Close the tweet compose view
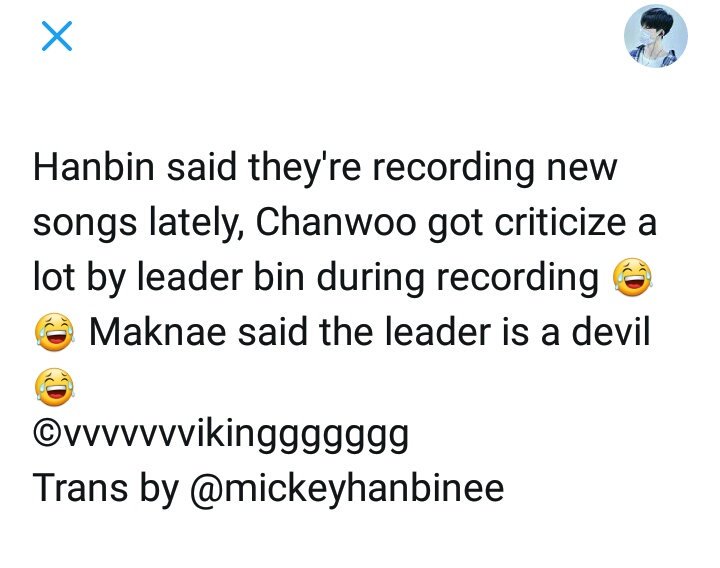Image resolution: width=720 pixels, height=568 pixels. click(57, 36)
